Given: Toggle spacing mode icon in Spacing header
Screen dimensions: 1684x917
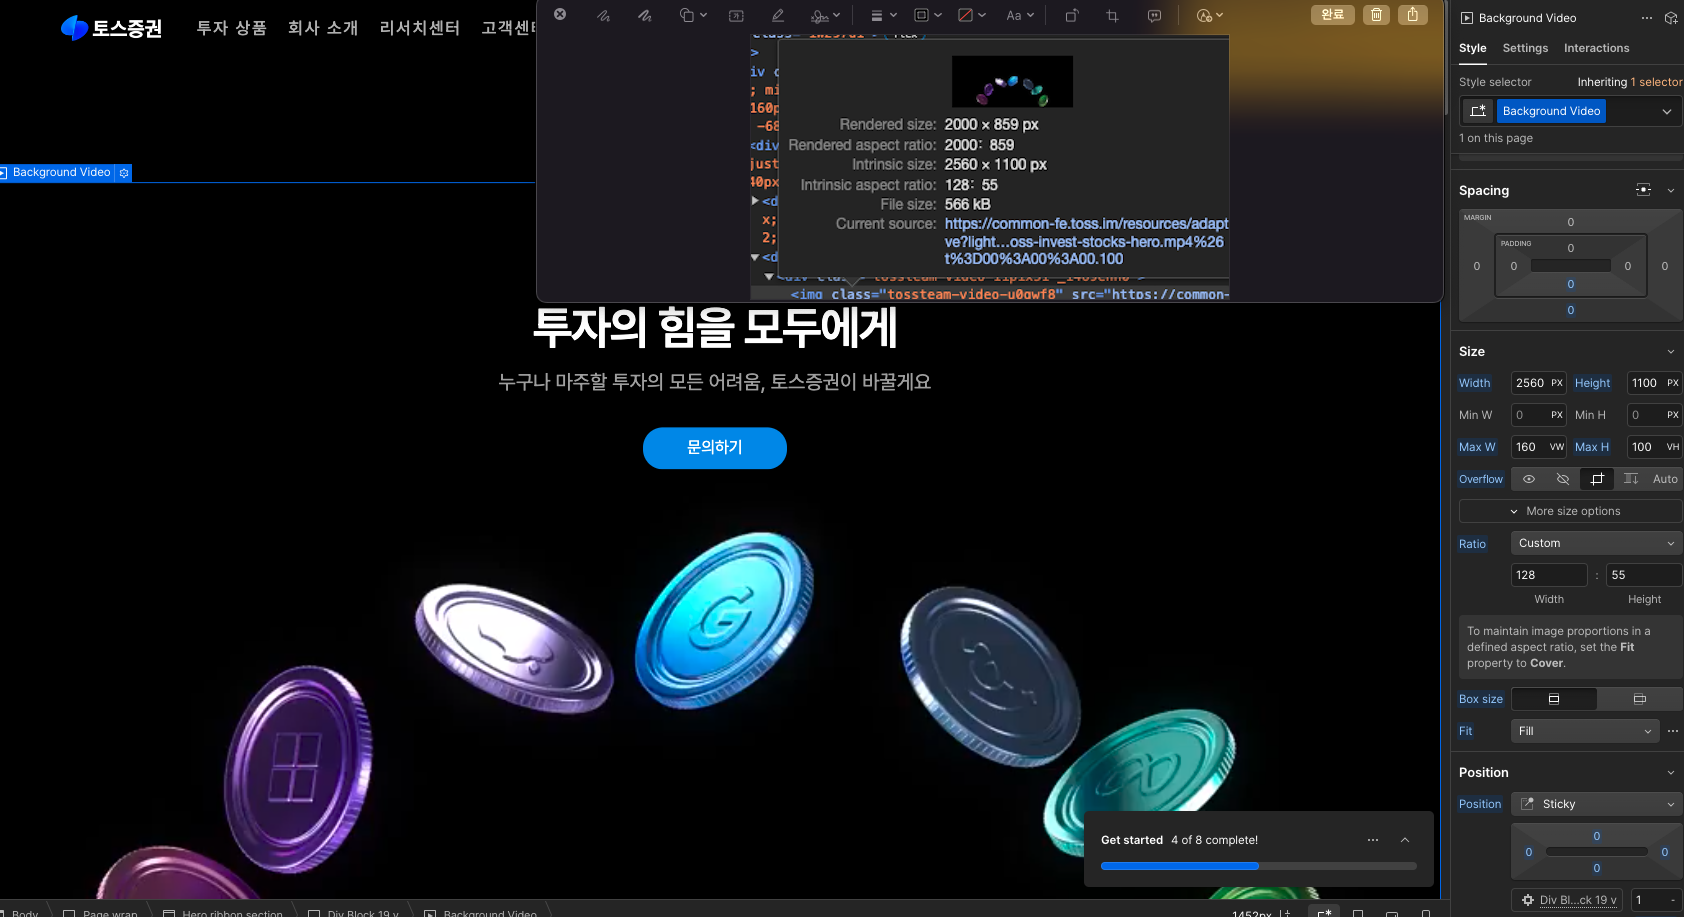Looking at the screenshot, I should (x=1643, y=190).
